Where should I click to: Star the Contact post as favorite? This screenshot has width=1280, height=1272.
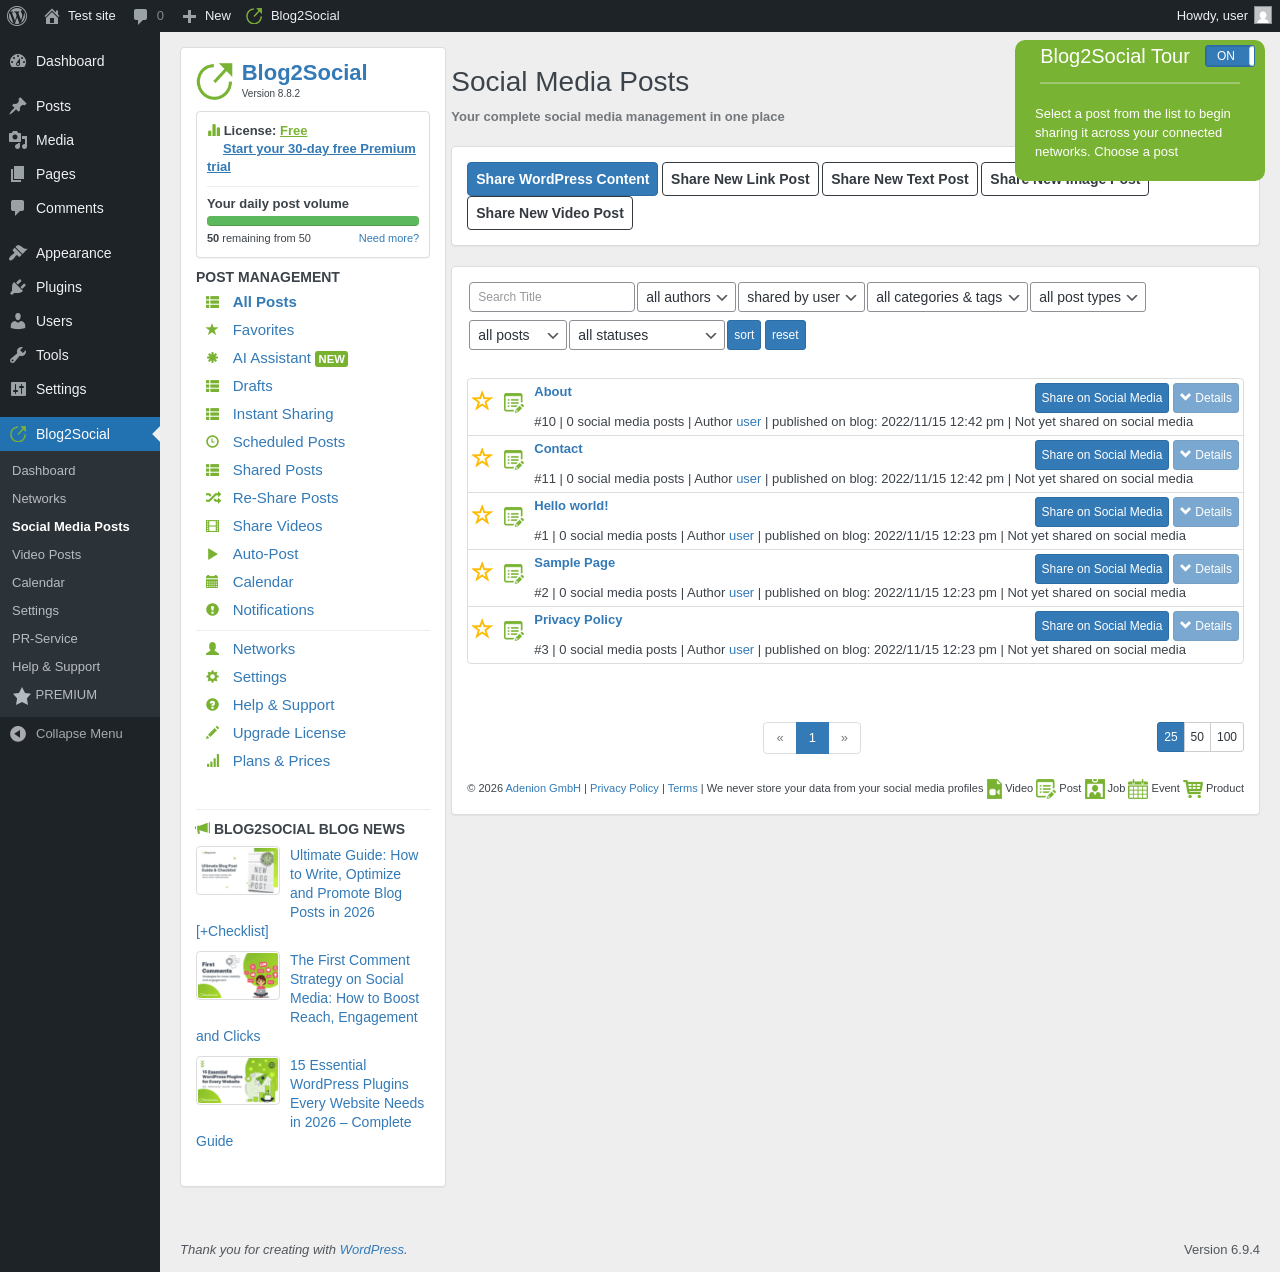point(482,458)
